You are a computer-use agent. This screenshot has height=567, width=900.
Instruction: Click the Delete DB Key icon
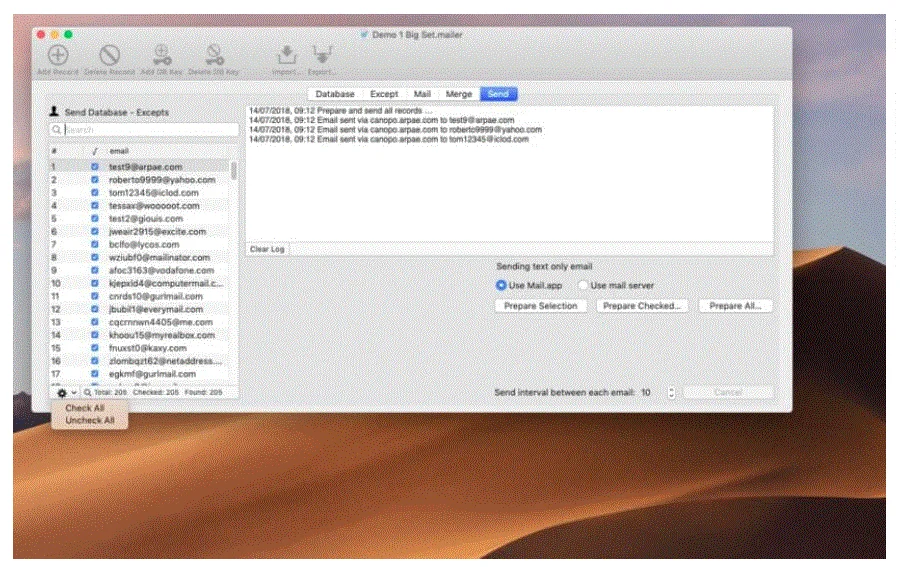214,55
